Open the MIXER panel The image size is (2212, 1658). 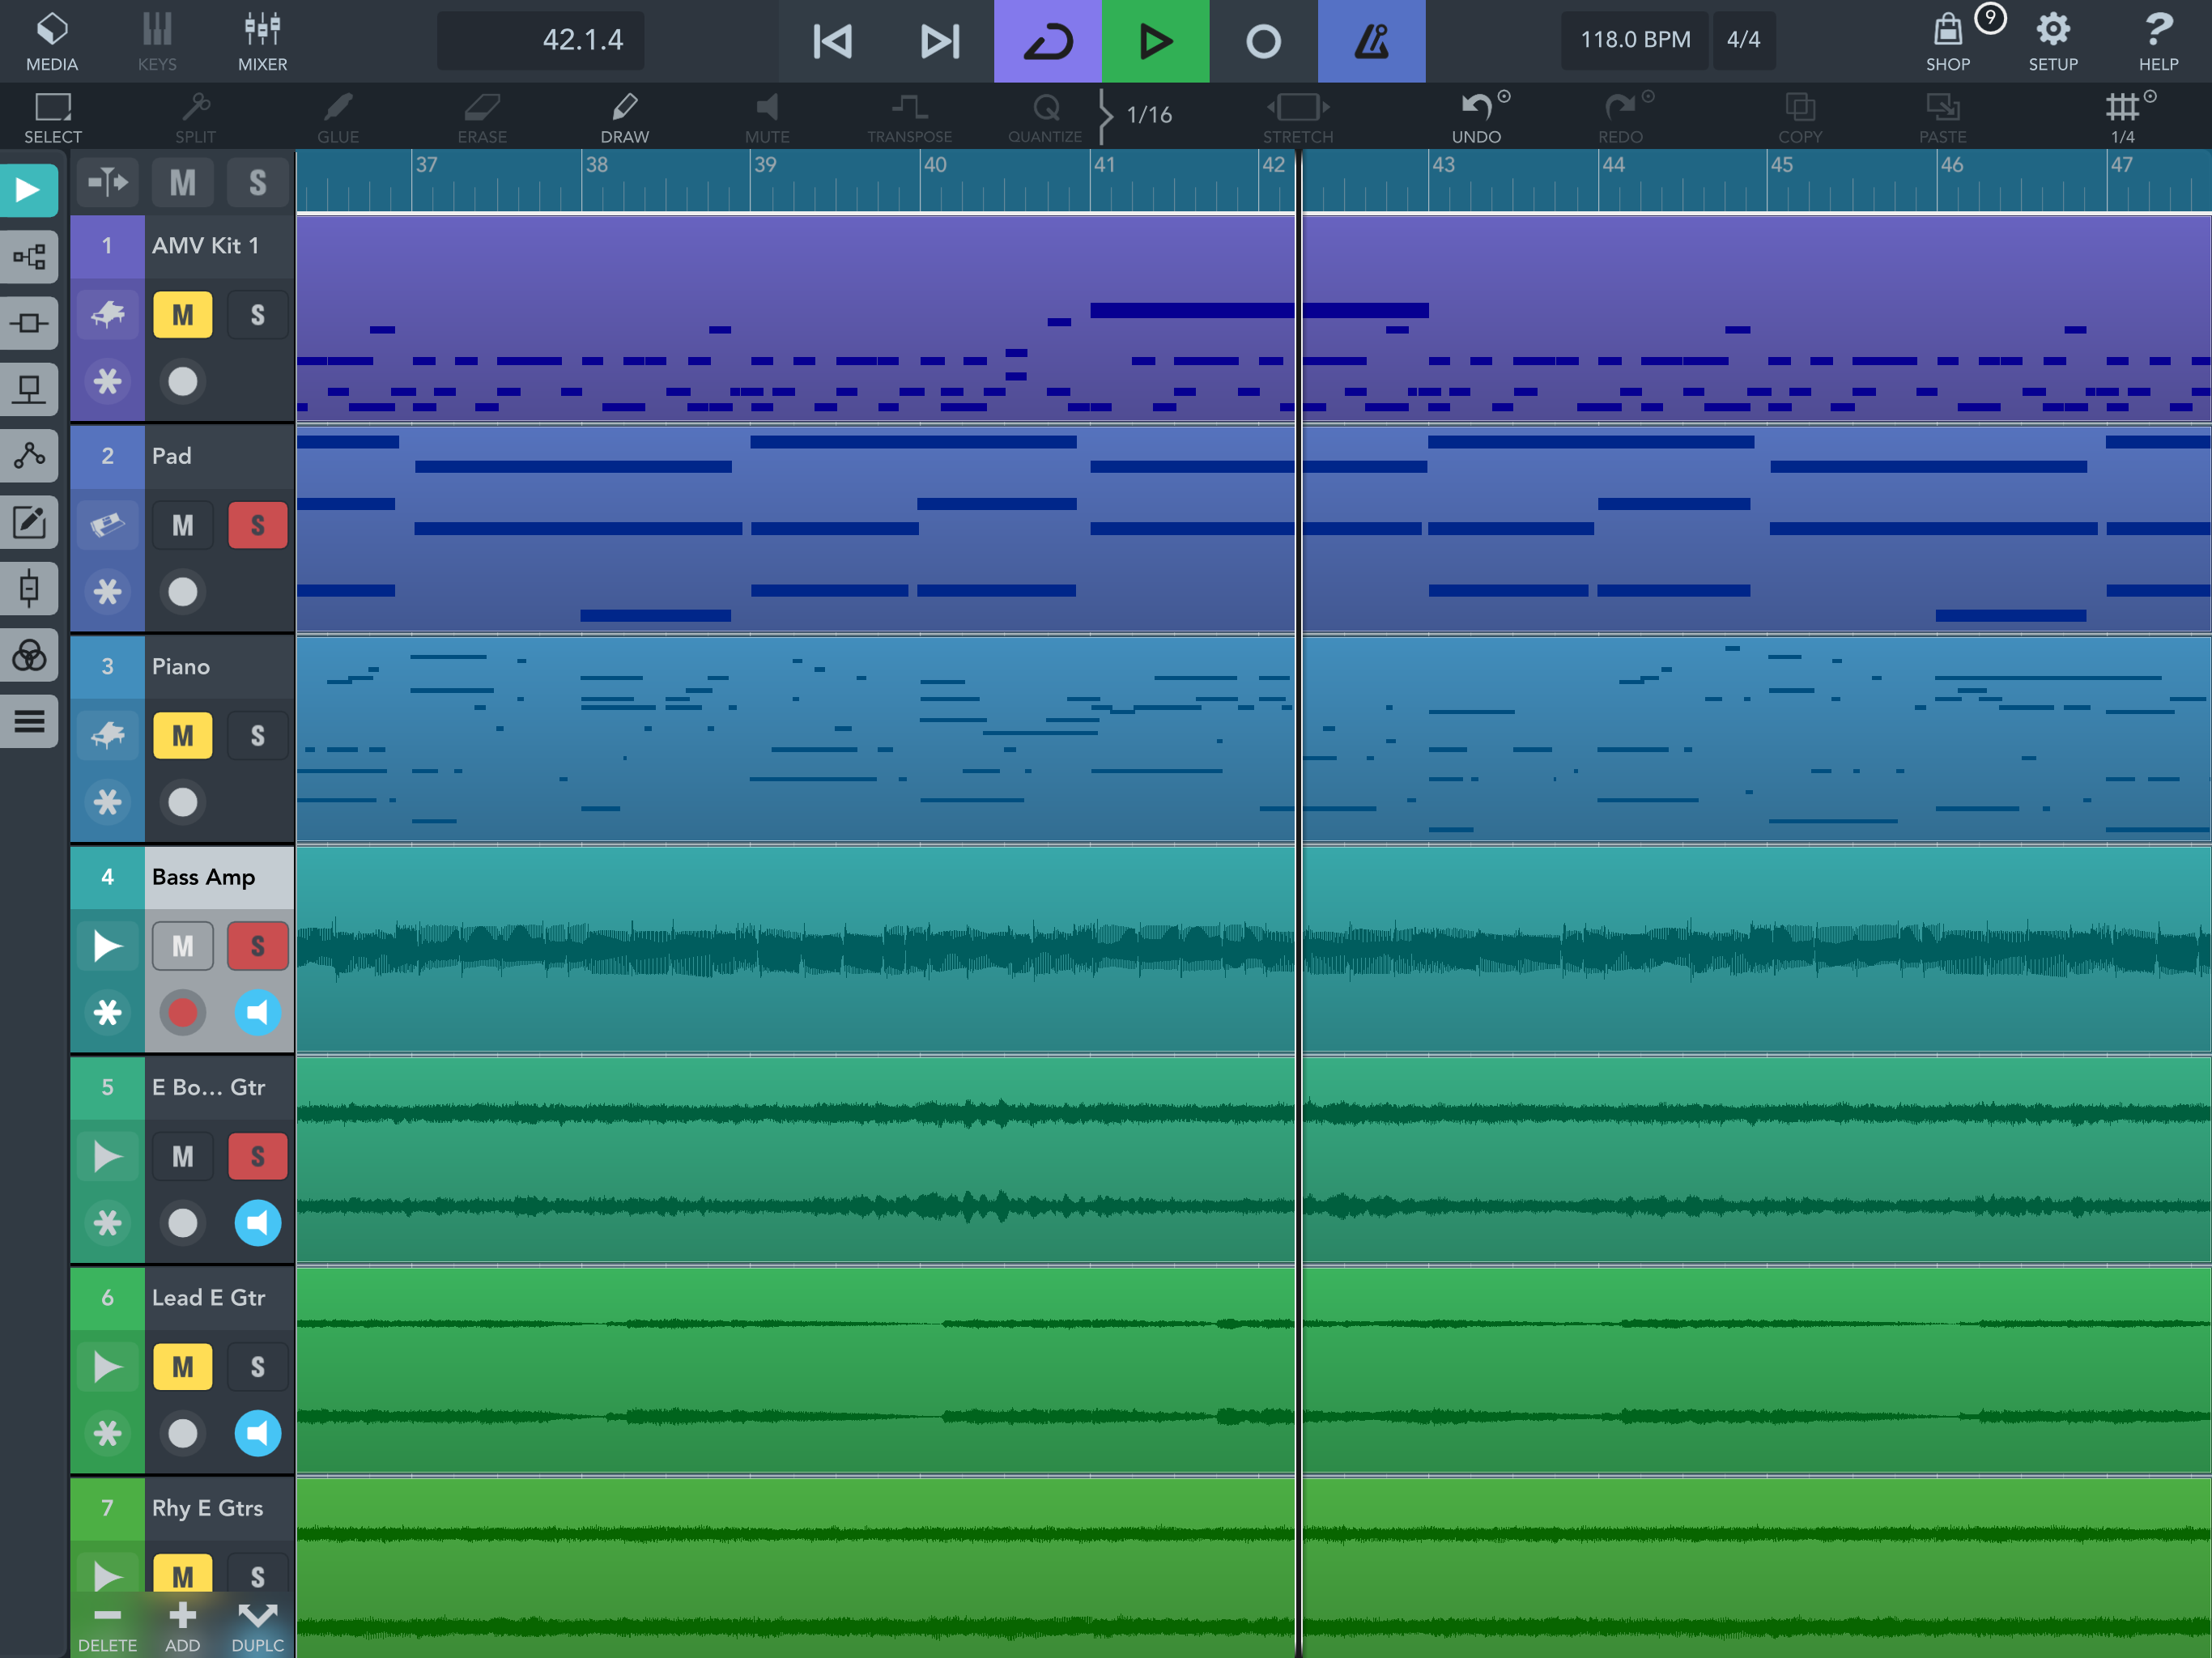[x=262, y=40]
